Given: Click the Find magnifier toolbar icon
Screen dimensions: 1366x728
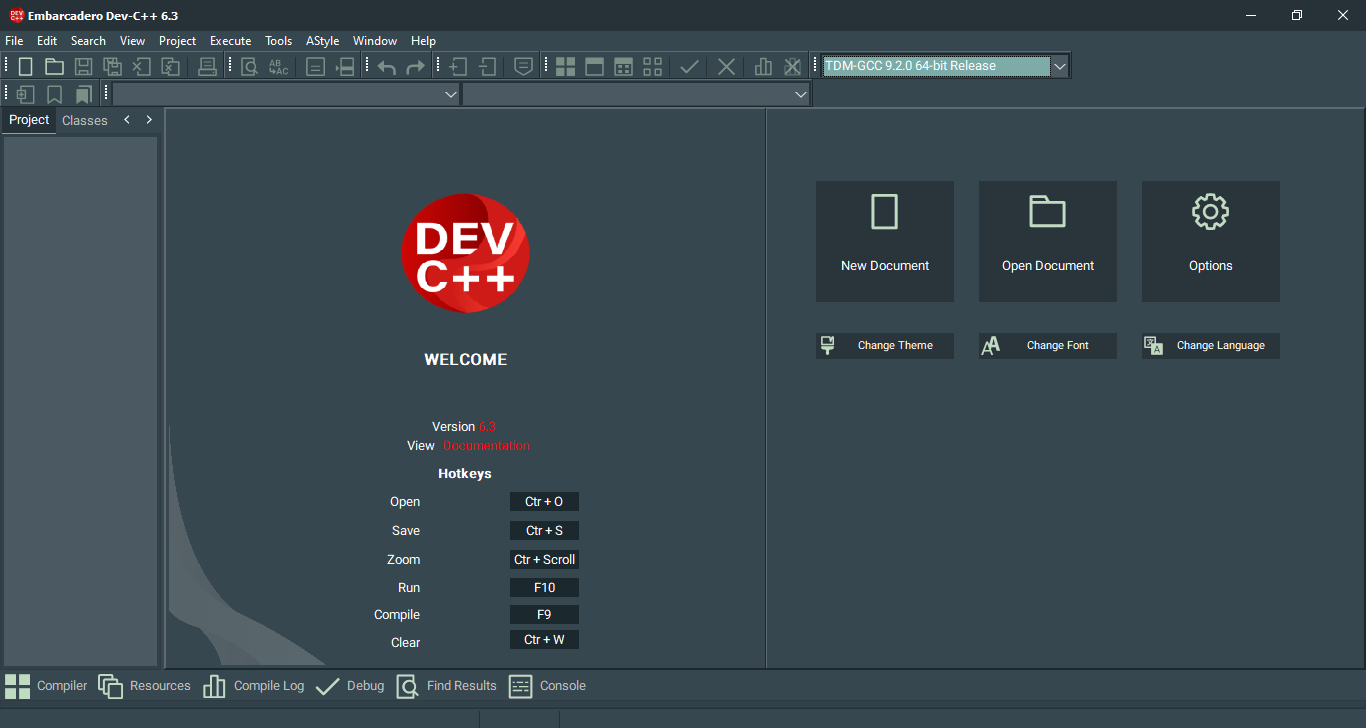Looking at the screenshot, I should tap(249, 67).
